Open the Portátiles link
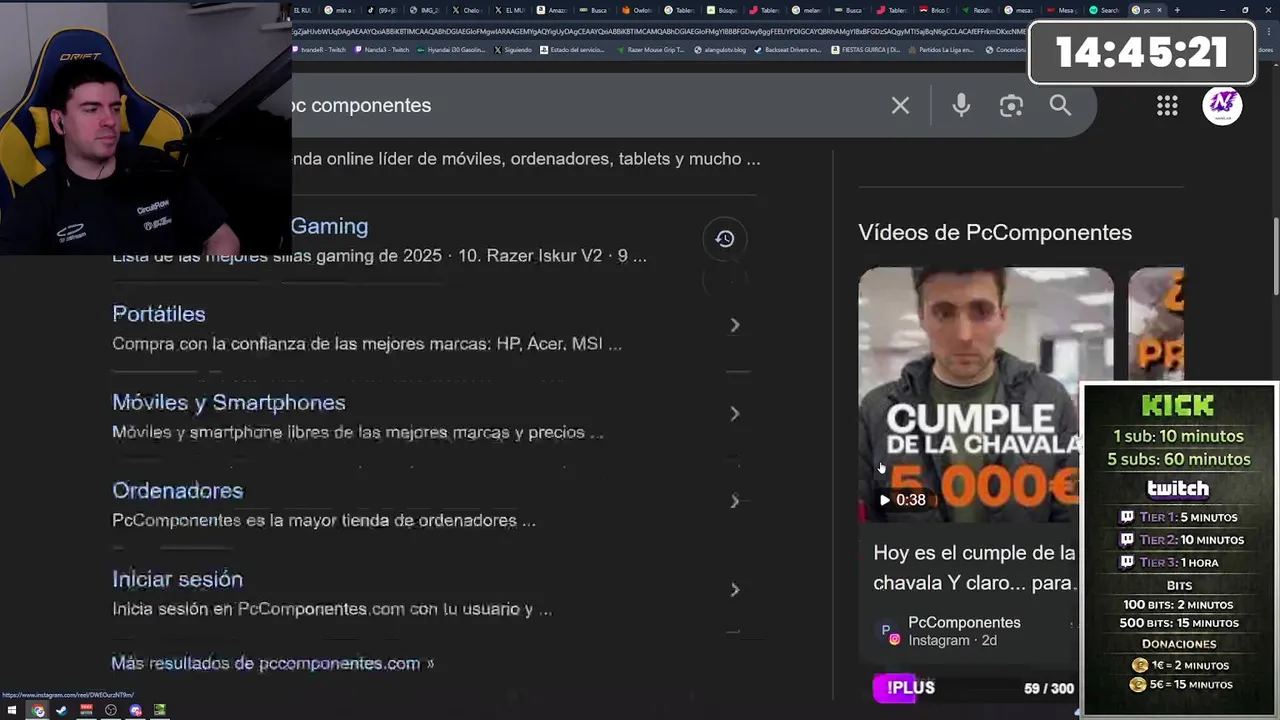 159,314
